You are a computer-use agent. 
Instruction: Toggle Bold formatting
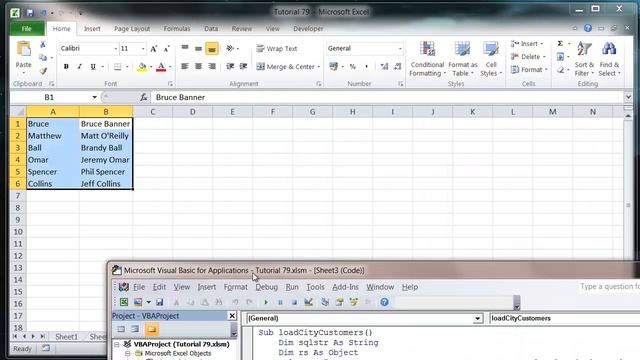click(x=66, y=67)
